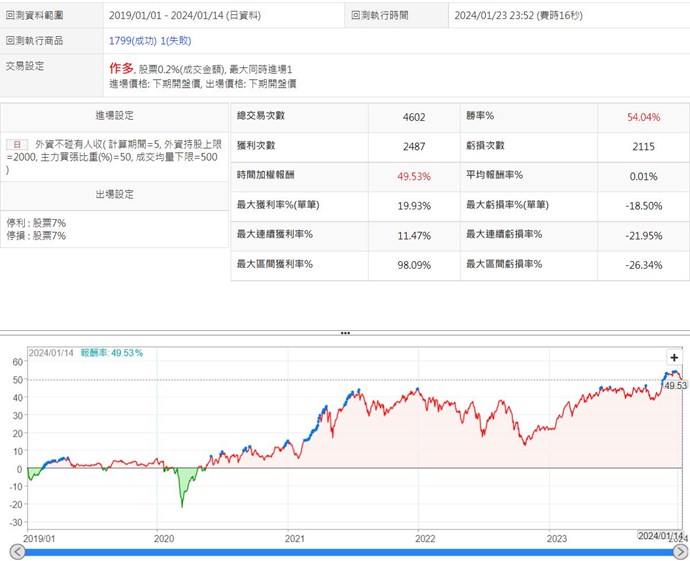This screenshot has height=561, width=690.
Task: Click the 2021 label on chart timeline
Action: (294, 538)
